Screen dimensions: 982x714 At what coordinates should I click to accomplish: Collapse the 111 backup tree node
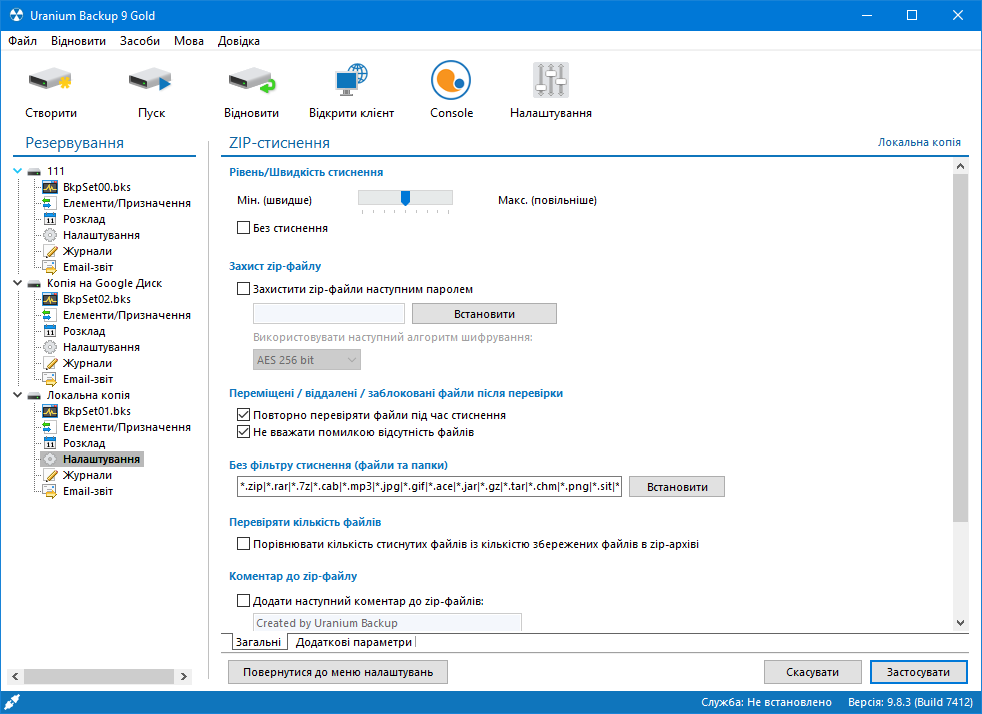pos(18,171)
